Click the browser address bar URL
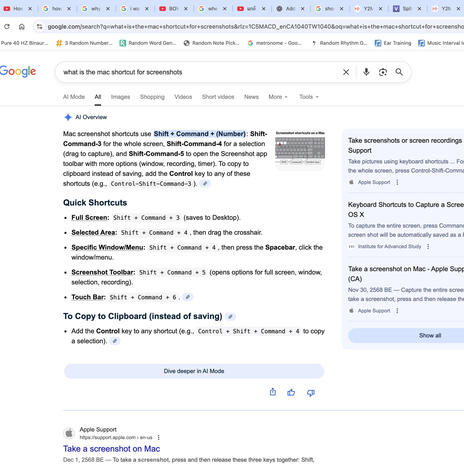This screenshot has width=464, height=464. [x=255, y=27]
